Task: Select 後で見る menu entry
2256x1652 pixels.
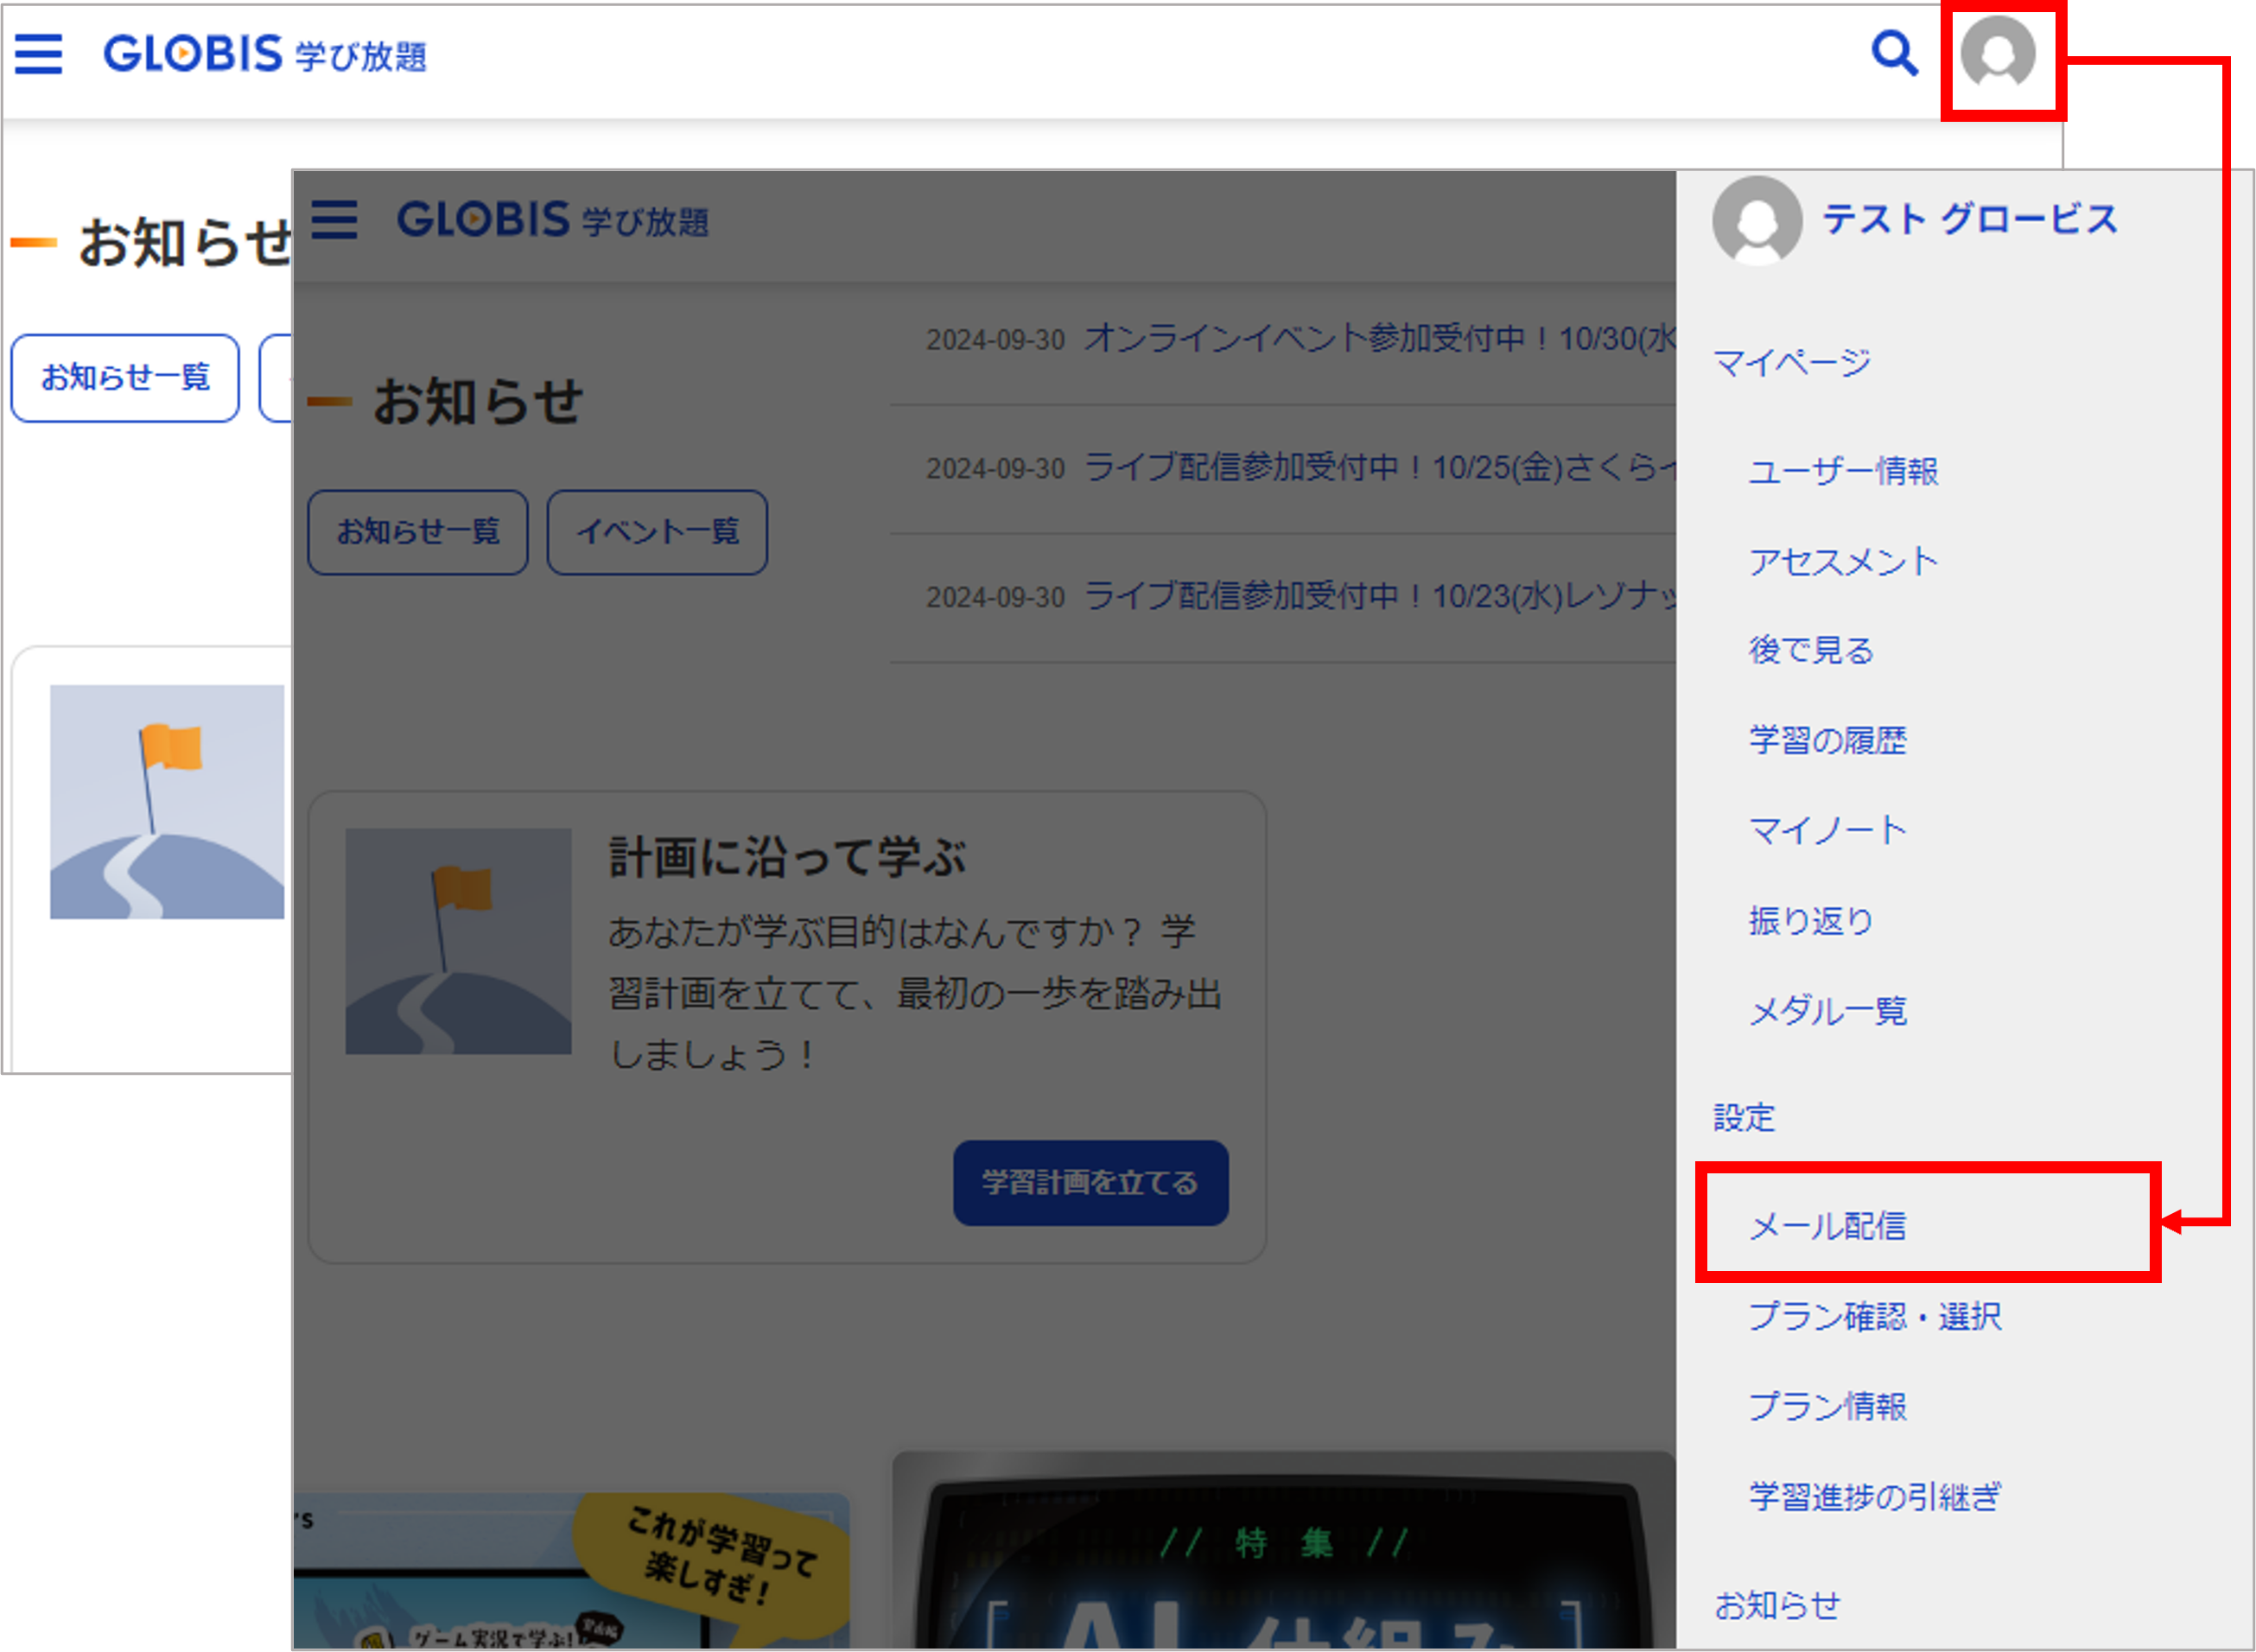Action: click(1810, 650)
